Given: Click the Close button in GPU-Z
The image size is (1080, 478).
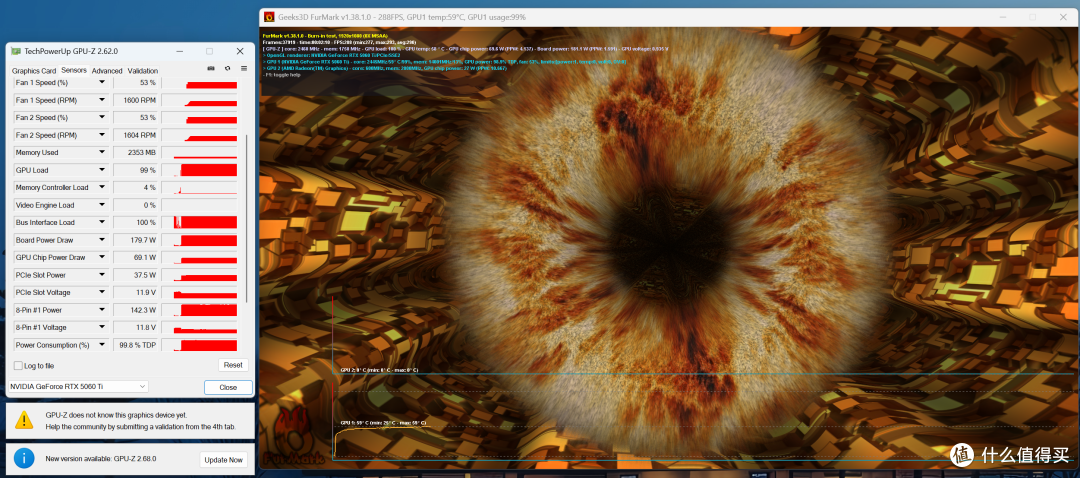Looking at the screenshot, I should pos(228,387).
